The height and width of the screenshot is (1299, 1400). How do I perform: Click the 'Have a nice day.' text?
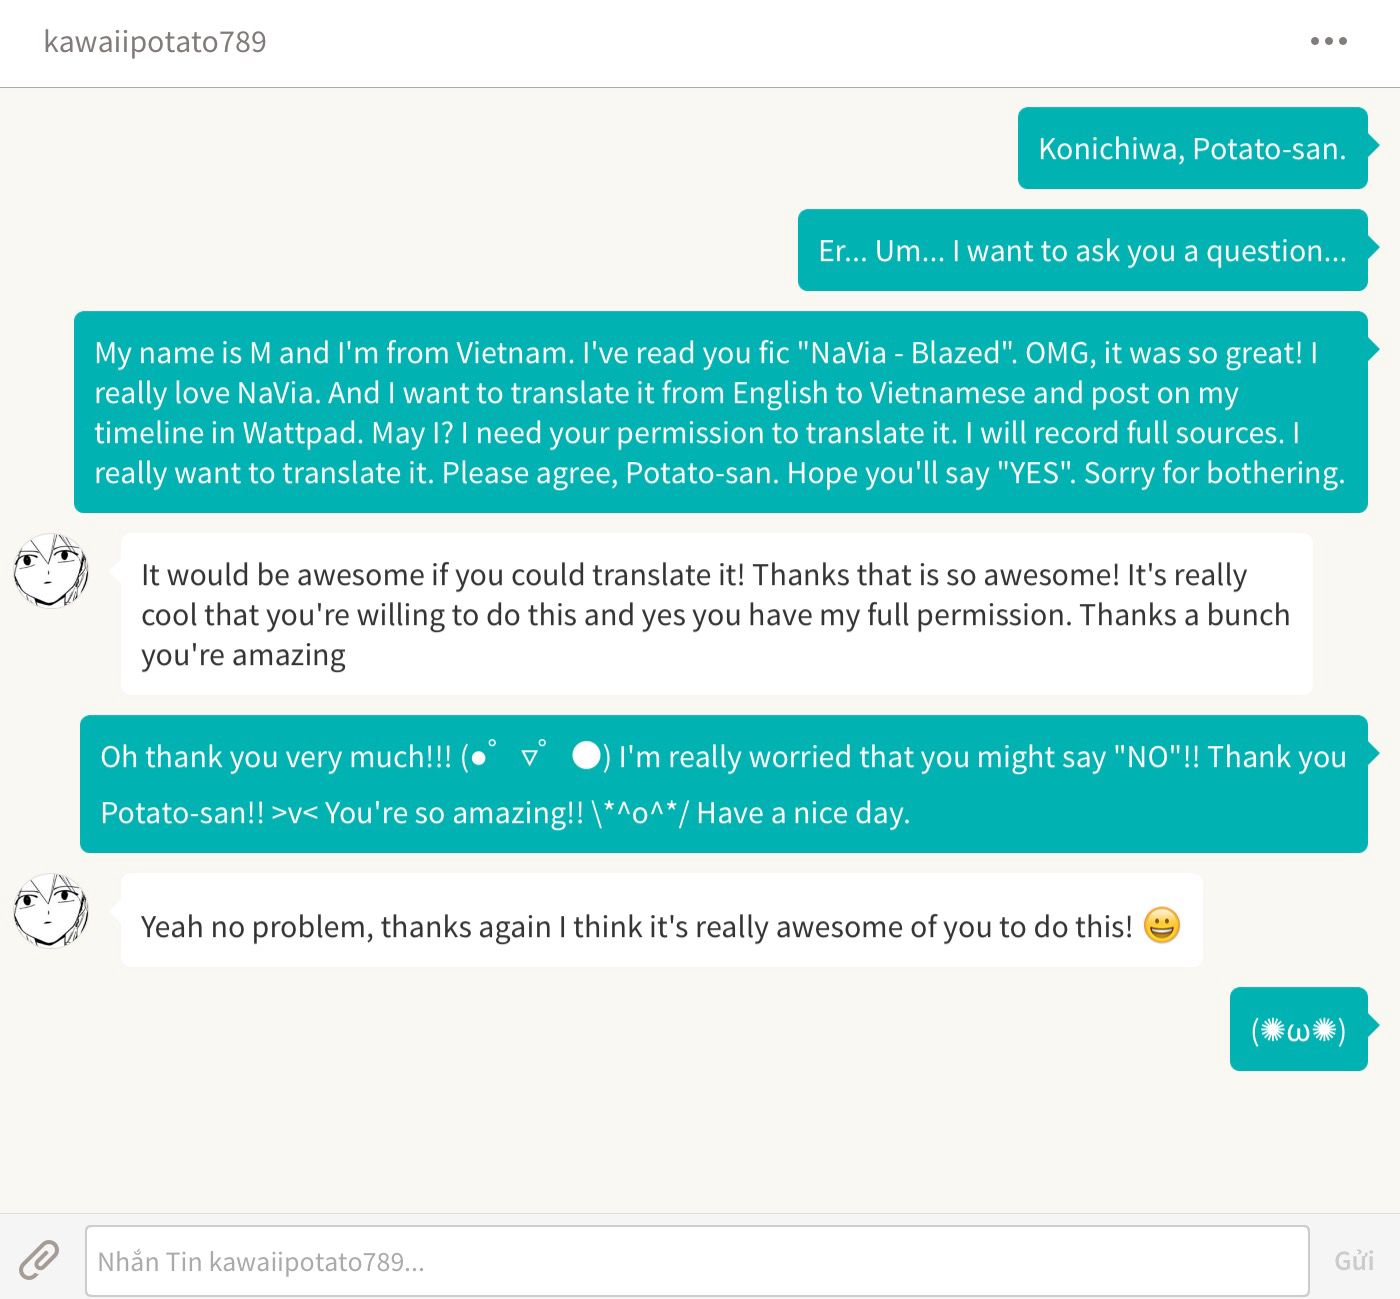click(803, 813)
